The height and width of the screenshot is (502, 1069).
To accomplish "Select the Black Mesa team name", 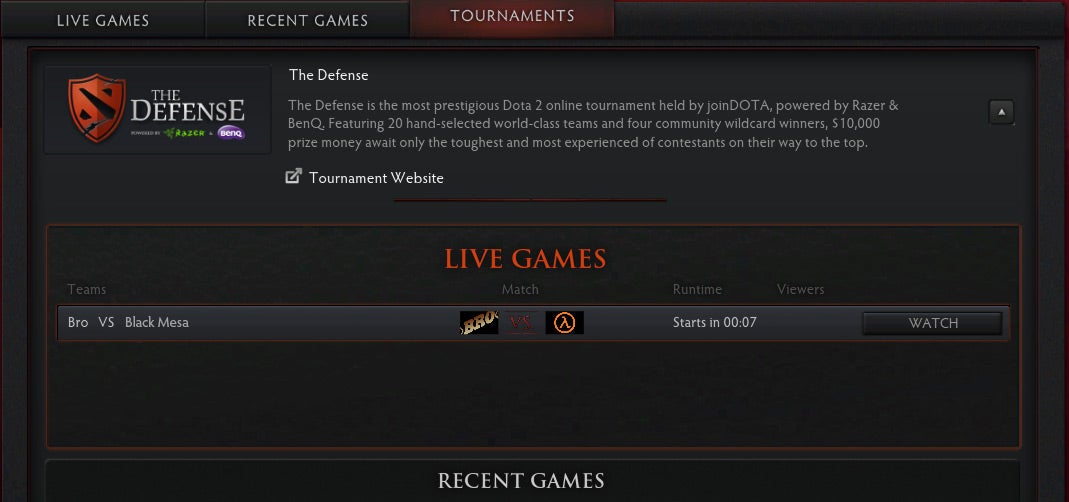I will click(157, 323).
